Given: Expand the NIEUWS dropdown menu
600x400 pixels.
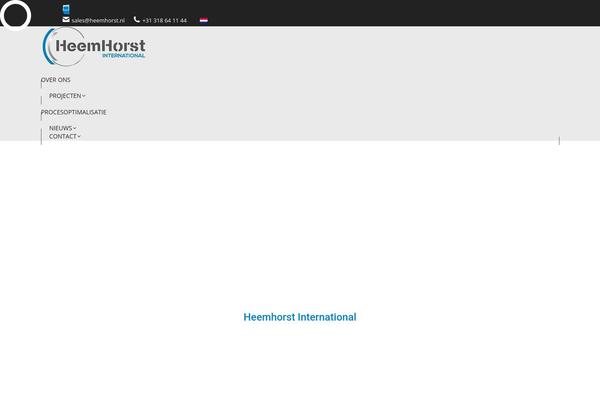Looking at the screenshot, I should point(62,128).
